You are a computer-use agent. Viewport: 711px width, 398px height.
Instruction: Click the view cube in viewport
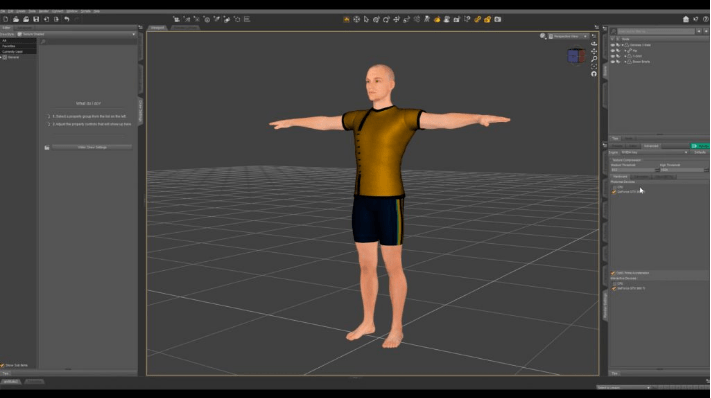tap(576, 56)
